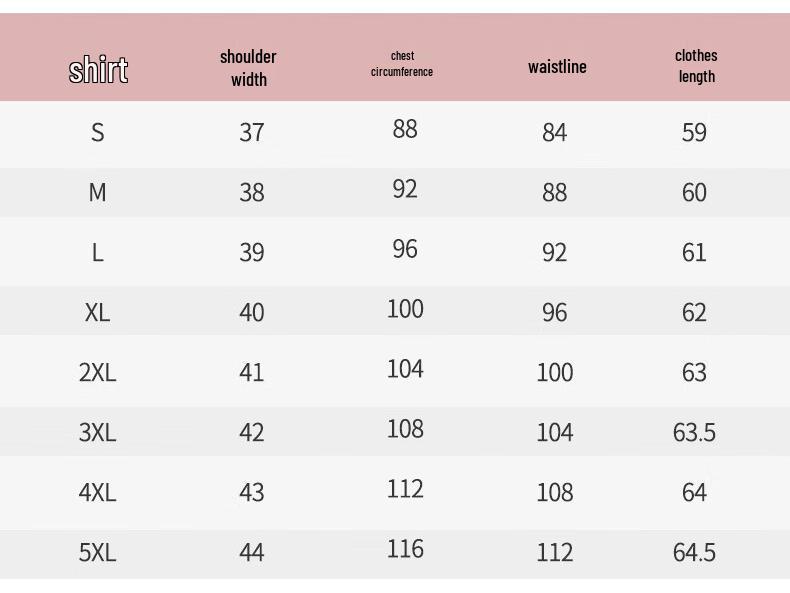Viewport: 790px width, 593px height.
Task: Click the "shoulder width" column header
Action: pos(248,68)
